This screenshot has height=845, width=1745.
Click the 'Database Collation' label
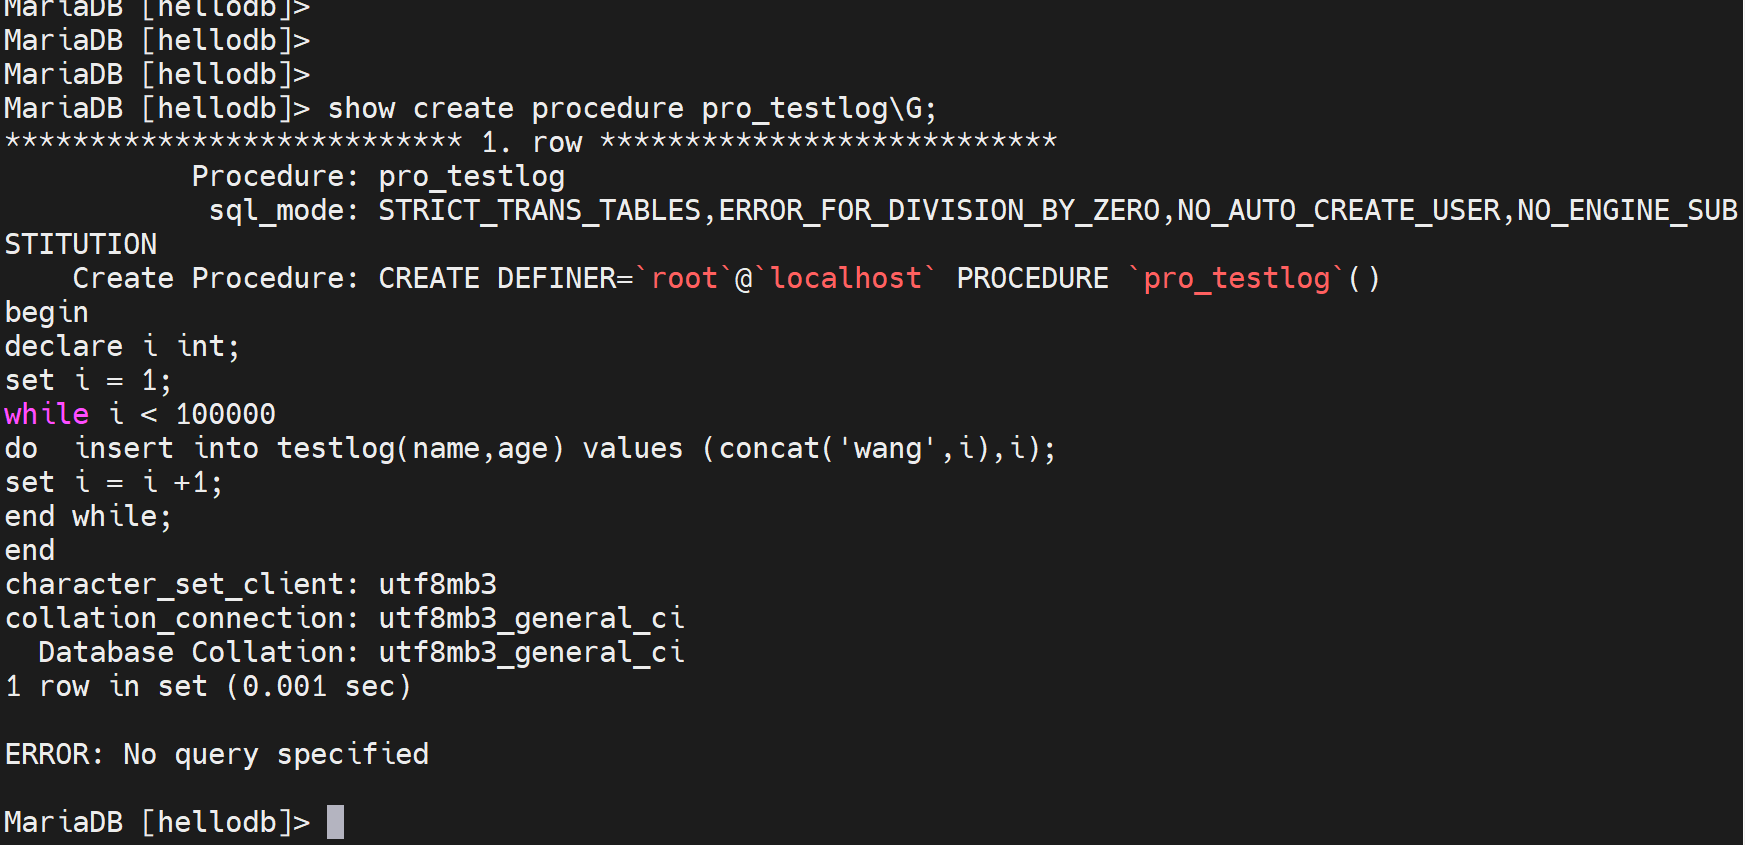(196, 652)
